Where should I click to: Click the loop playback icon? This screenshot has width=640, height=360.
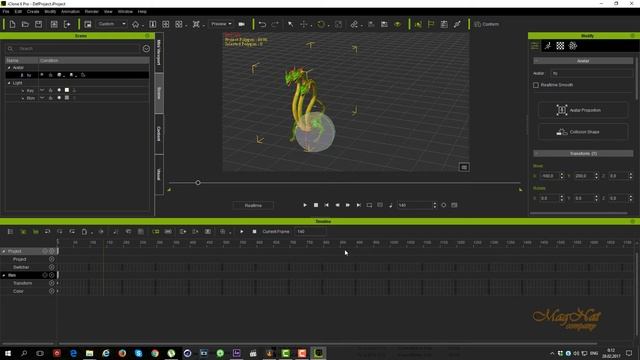[369, 205]
